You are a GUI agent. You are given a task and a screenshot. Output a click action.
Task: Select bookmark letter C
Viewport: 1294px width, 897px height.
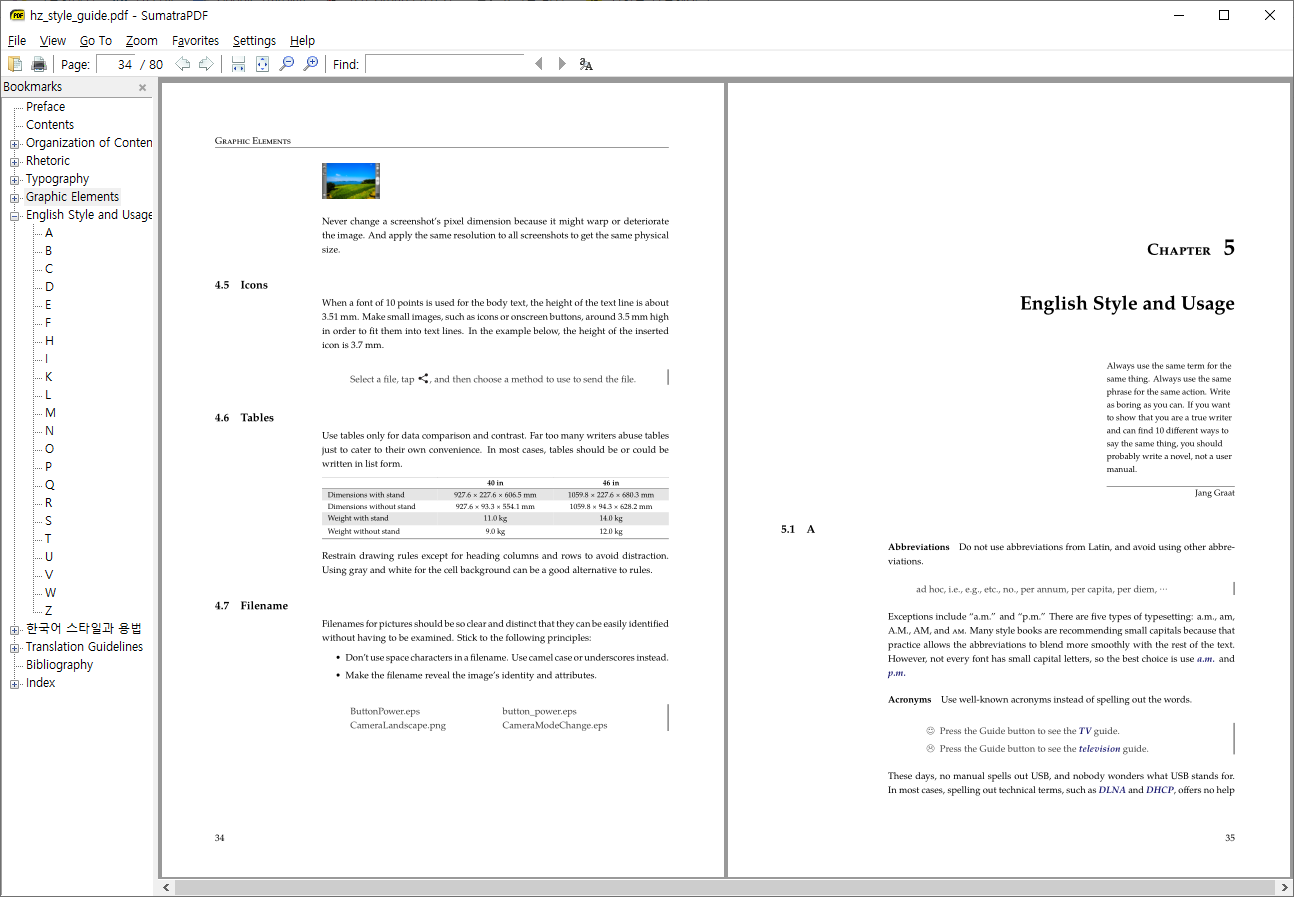49,269
